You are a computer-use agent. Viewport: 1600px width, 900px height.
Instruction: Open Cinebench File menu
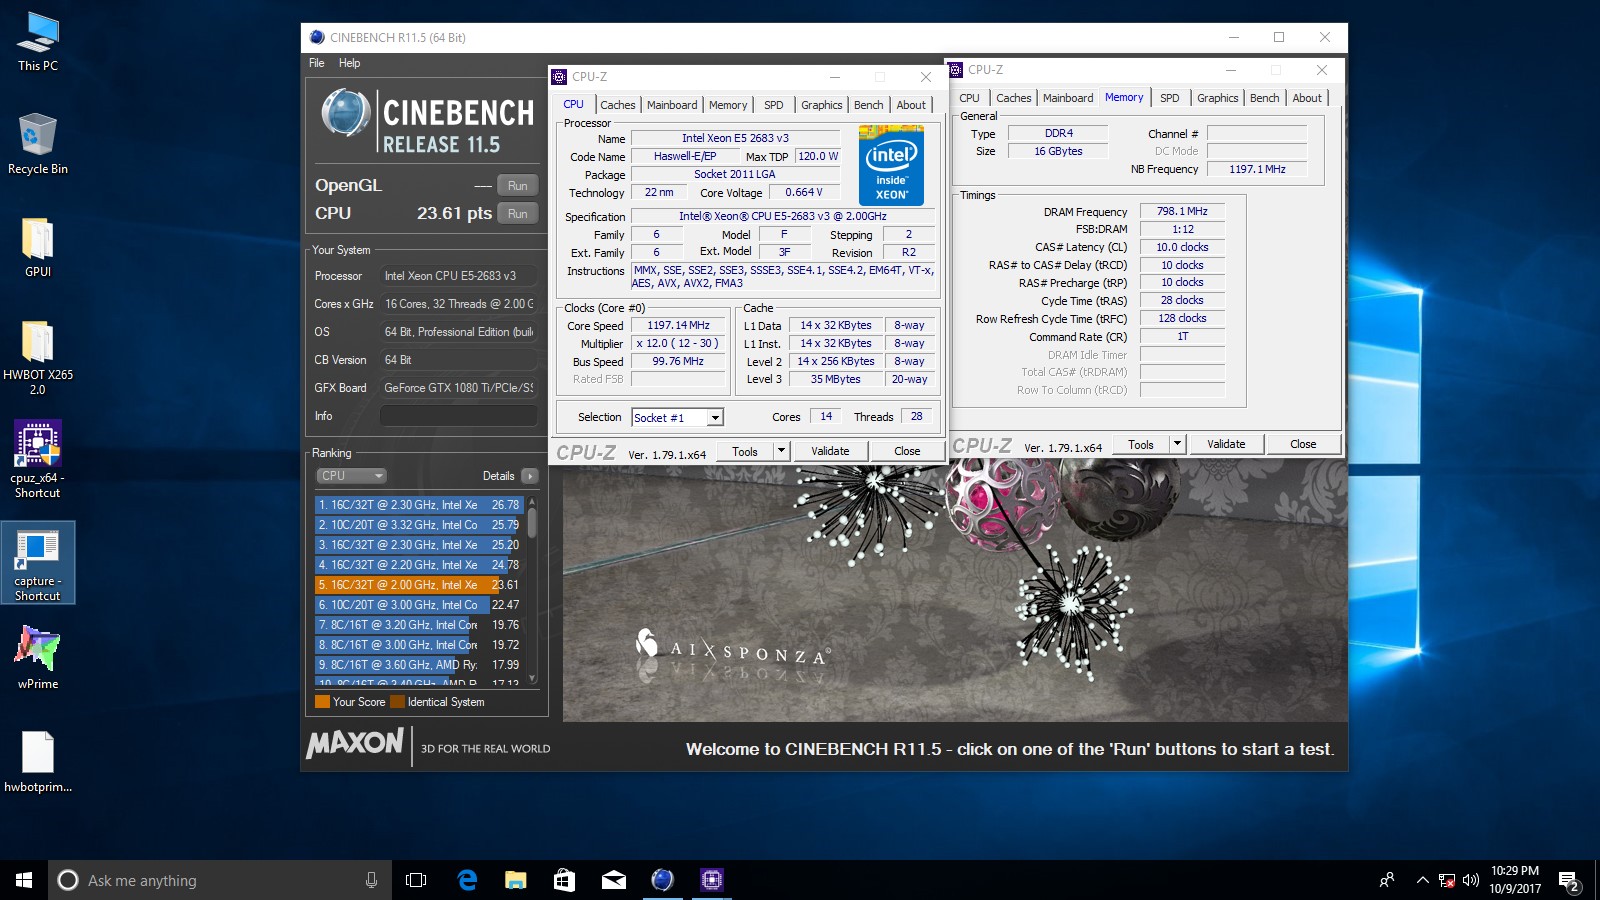pyautogui.click(x=317, y=63)
